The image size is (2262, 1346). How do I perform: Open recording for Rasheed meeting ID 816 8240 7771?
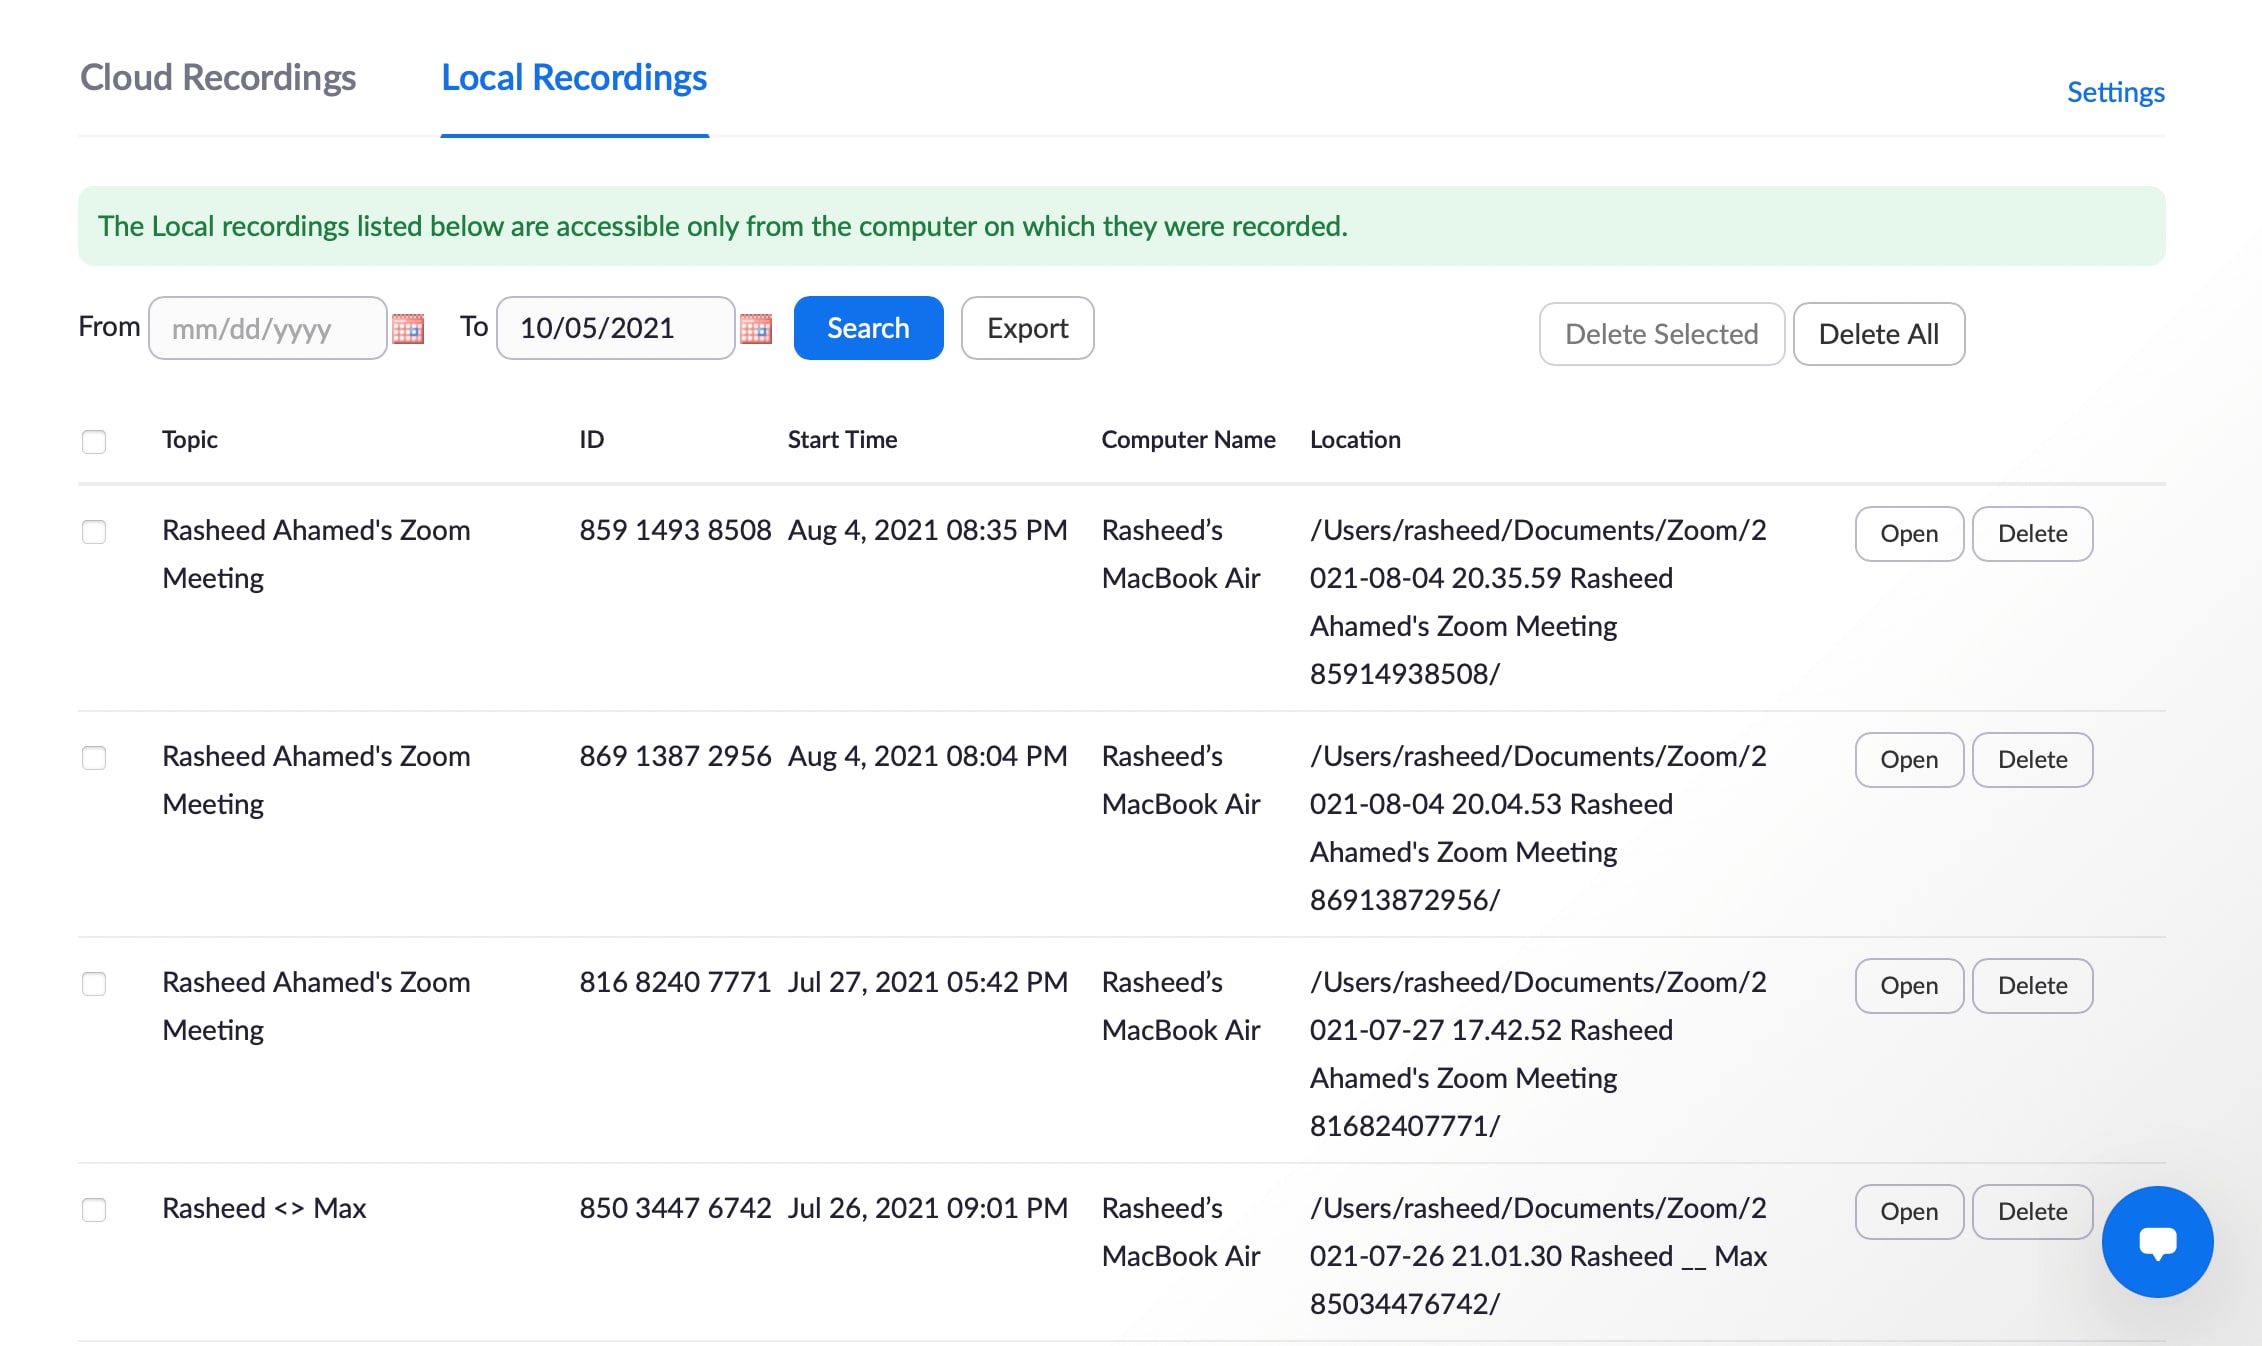coord(1908,984)
